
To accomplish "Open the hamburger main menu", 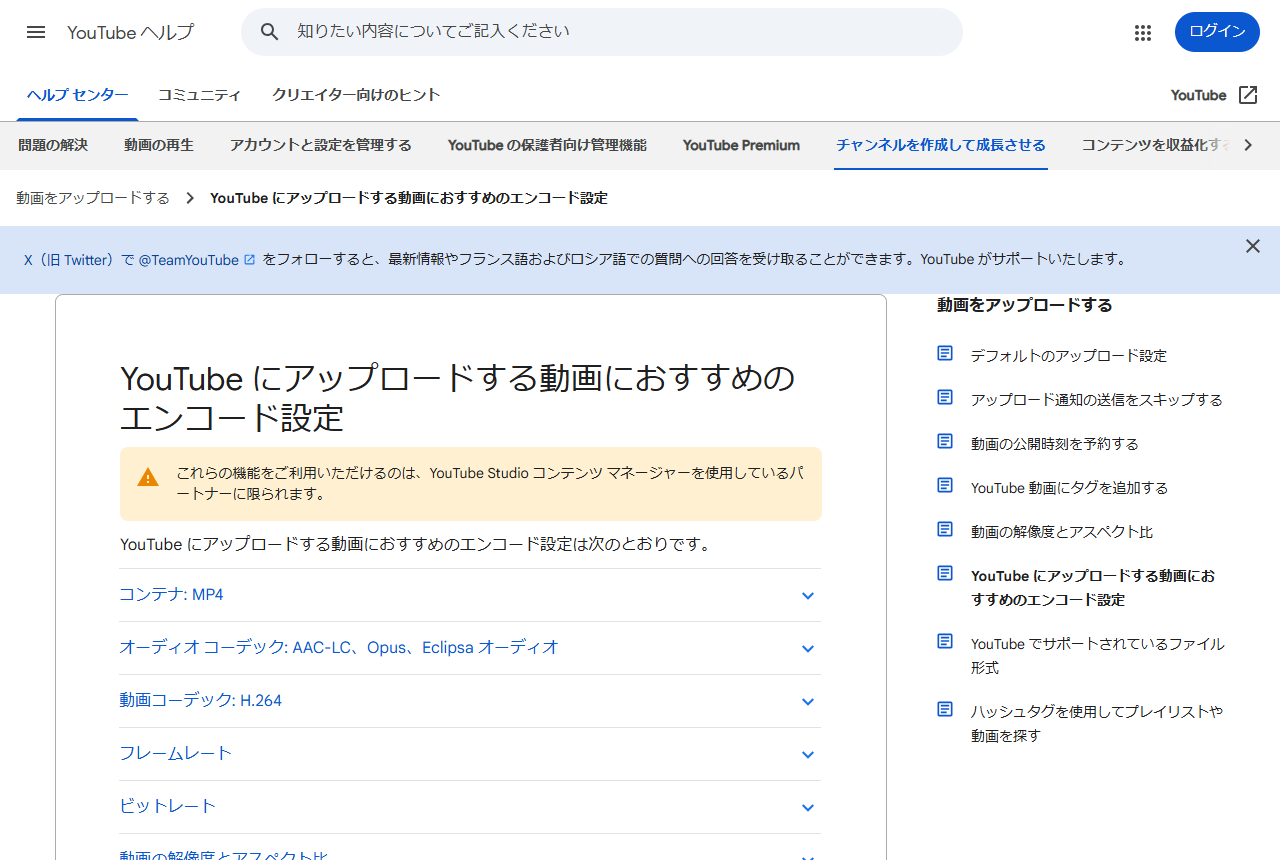I will pyautogui.click(x=36, y=32).
